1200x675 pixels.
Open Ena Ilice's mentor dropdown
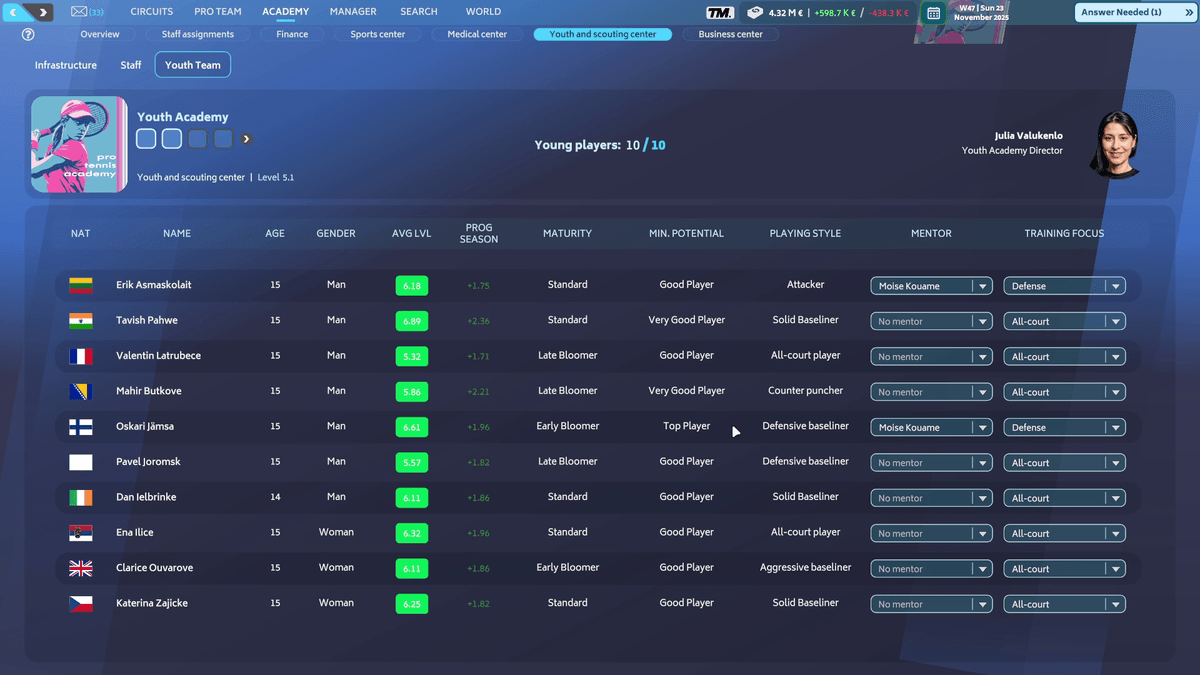931,533
